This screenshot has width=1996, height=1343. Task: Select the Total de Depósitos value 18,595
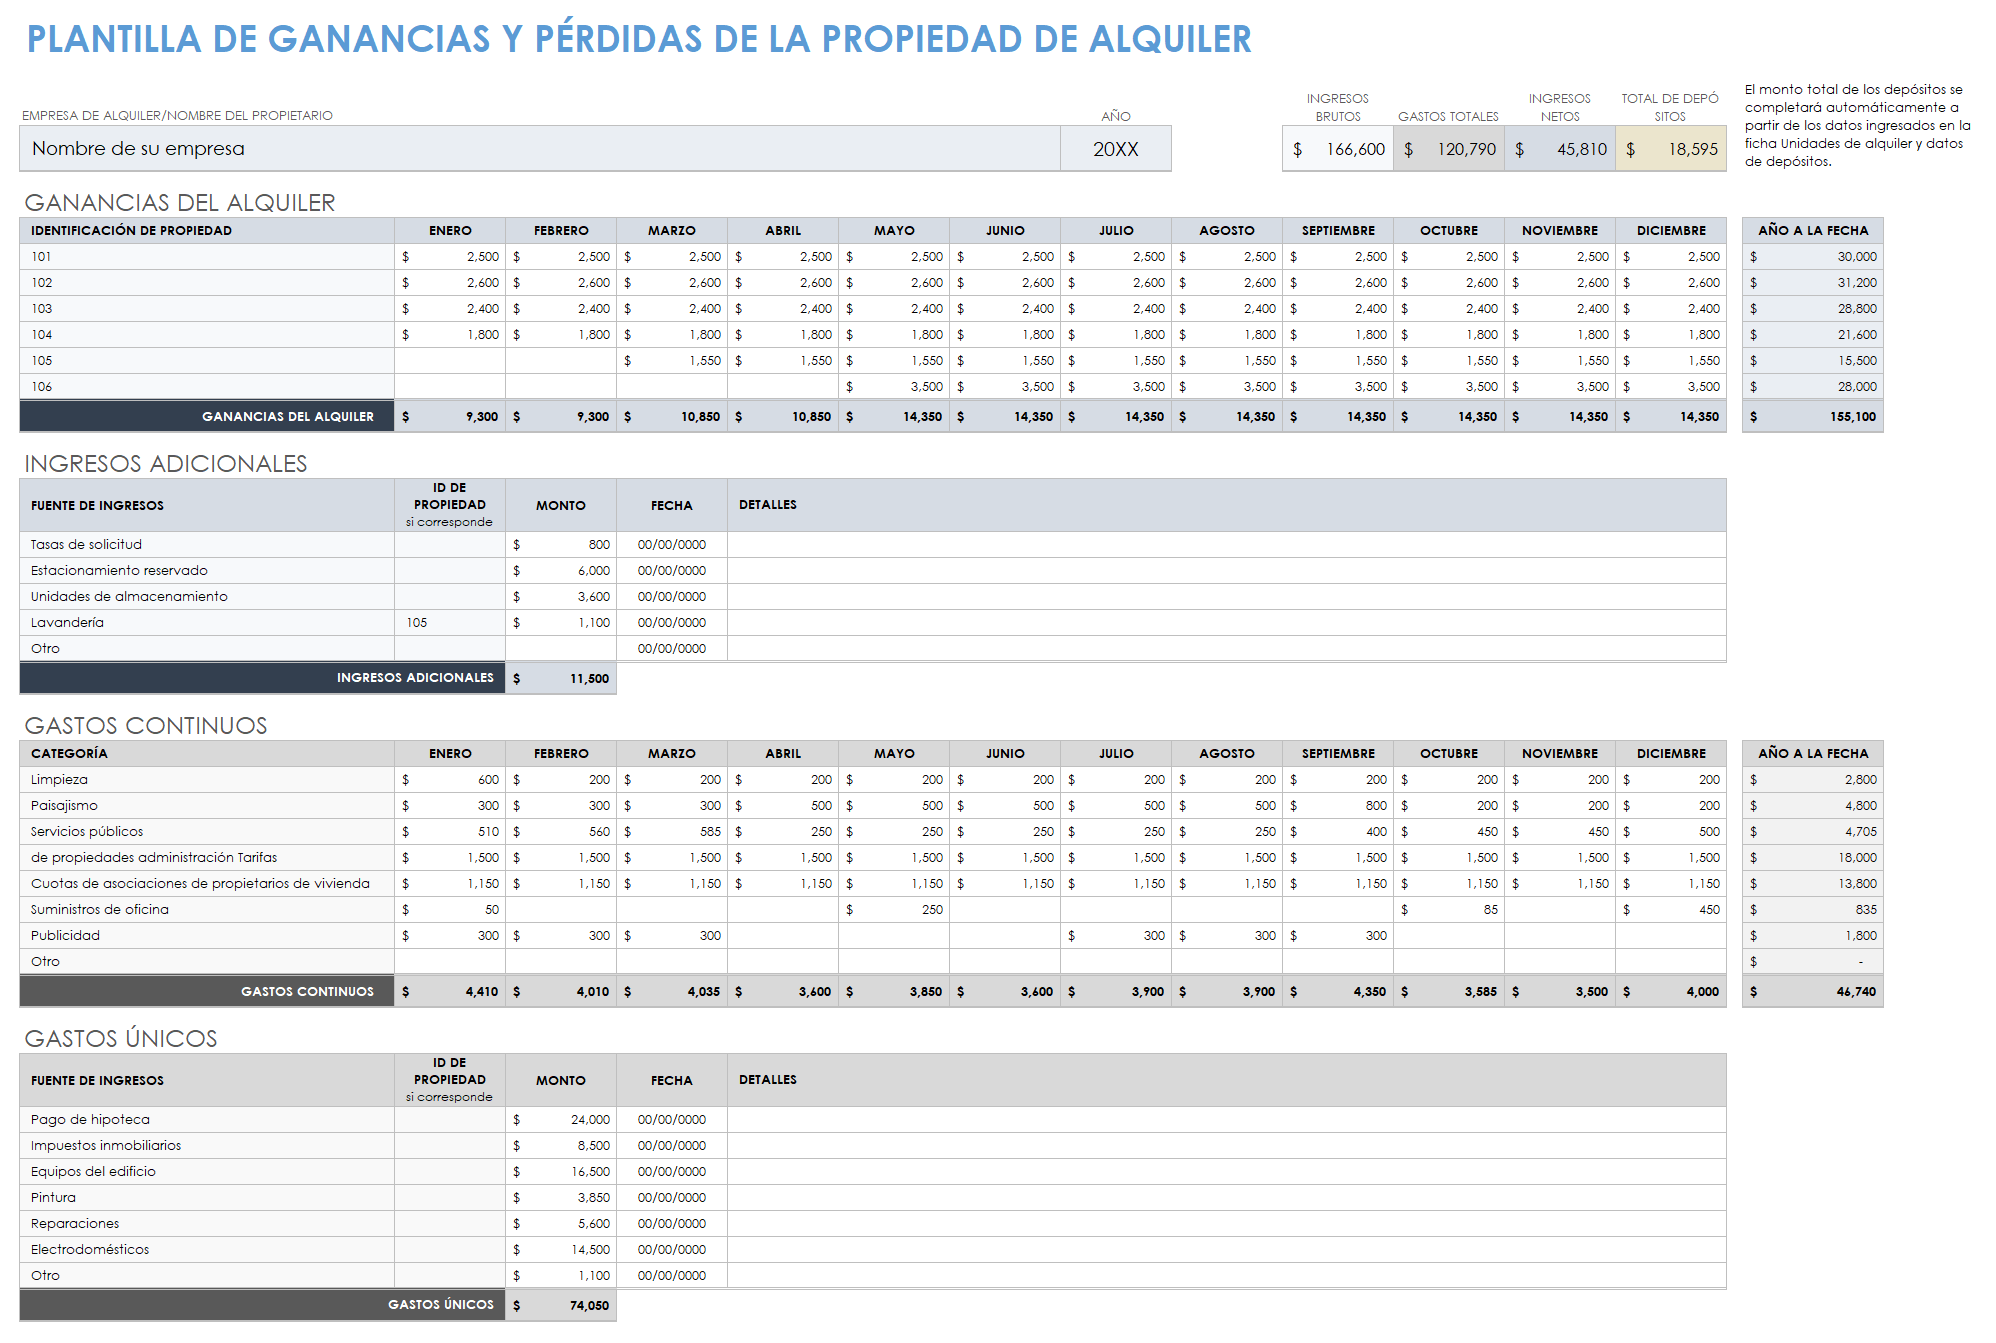[1671, 149]
